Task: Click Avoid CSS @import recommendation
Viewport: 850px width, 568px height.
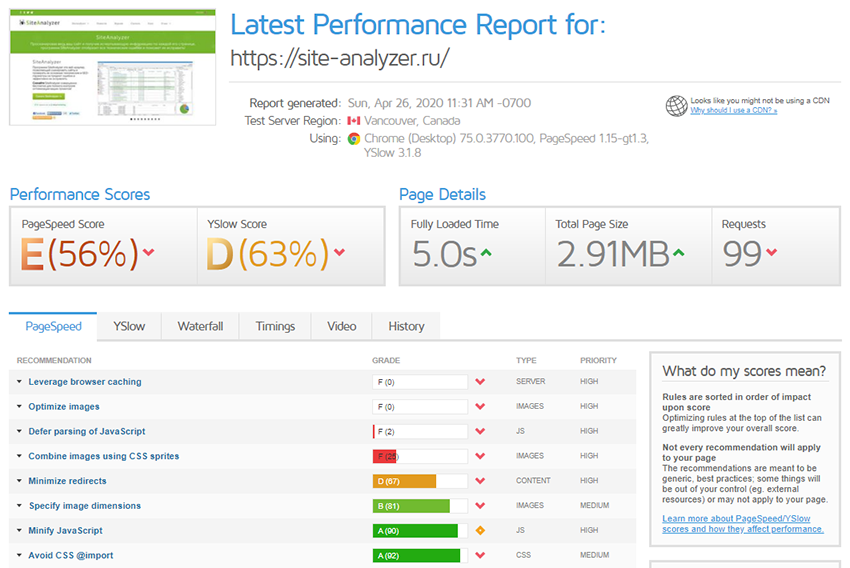Action: point(70,556)
